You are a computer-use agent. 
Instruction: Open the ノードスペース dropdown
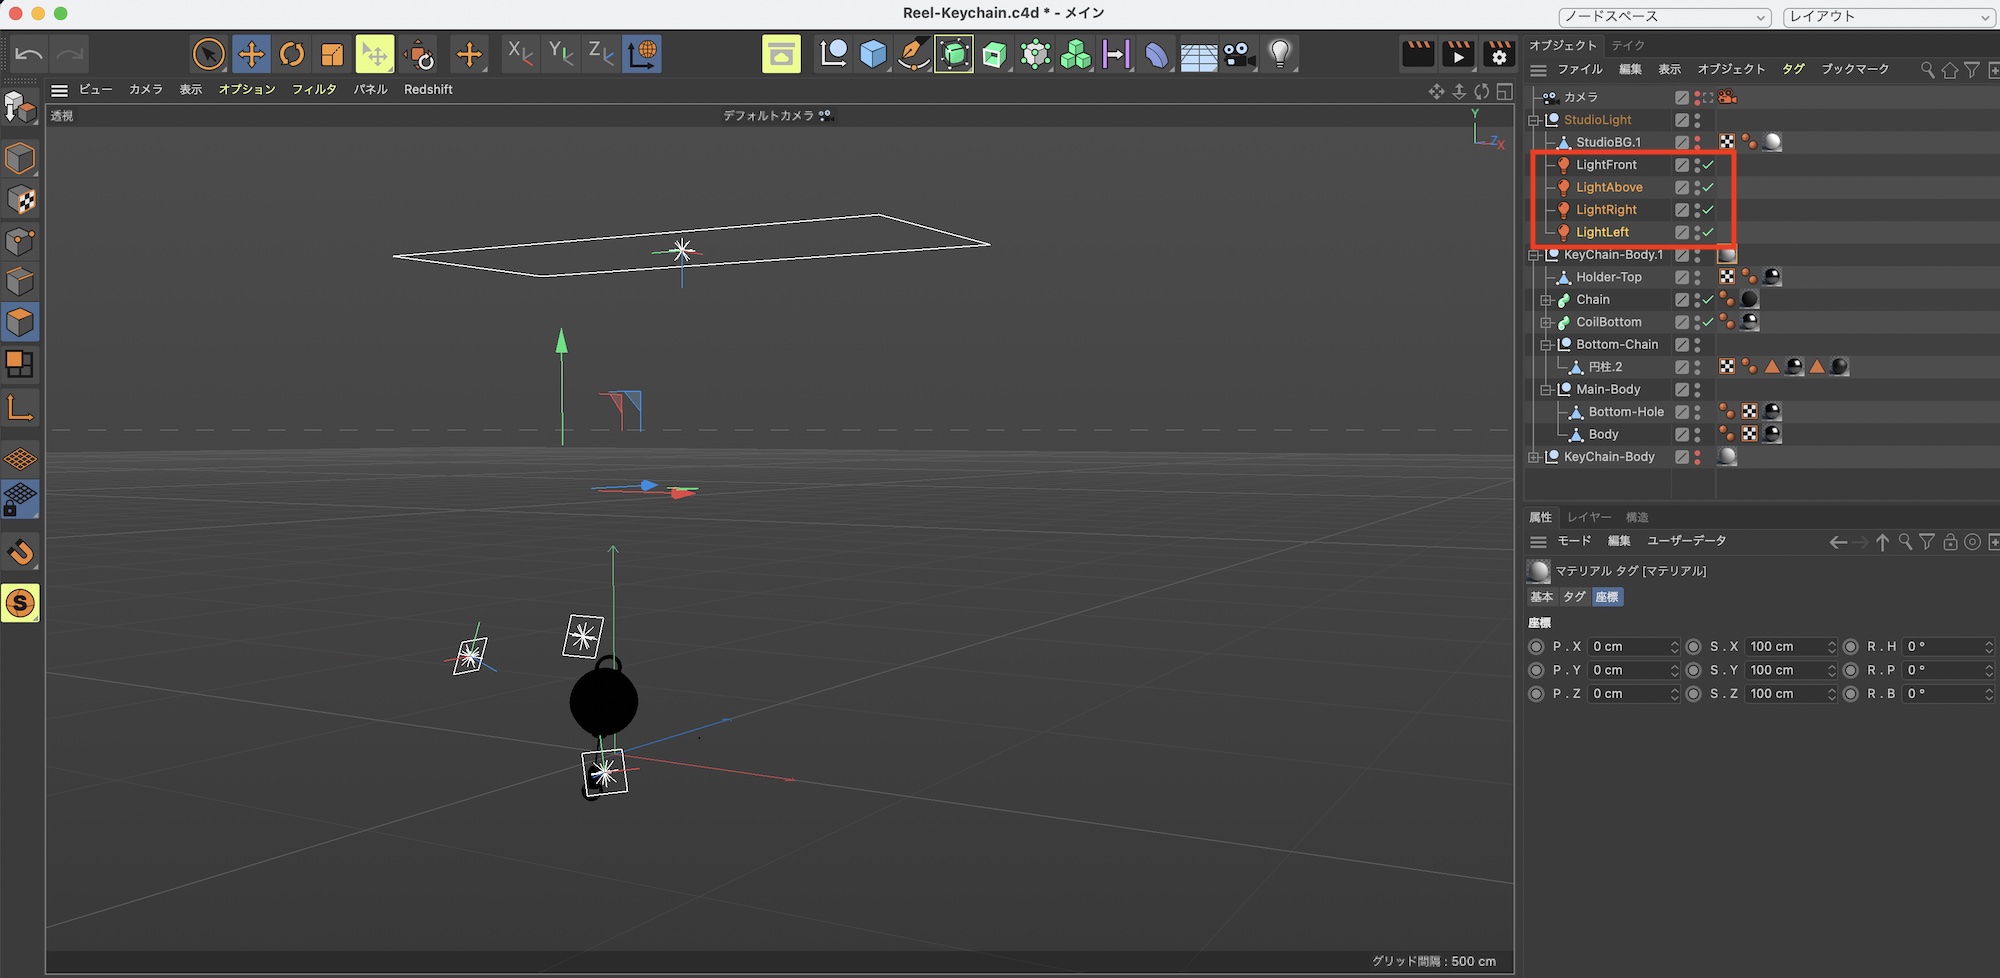pos(1664,17)
